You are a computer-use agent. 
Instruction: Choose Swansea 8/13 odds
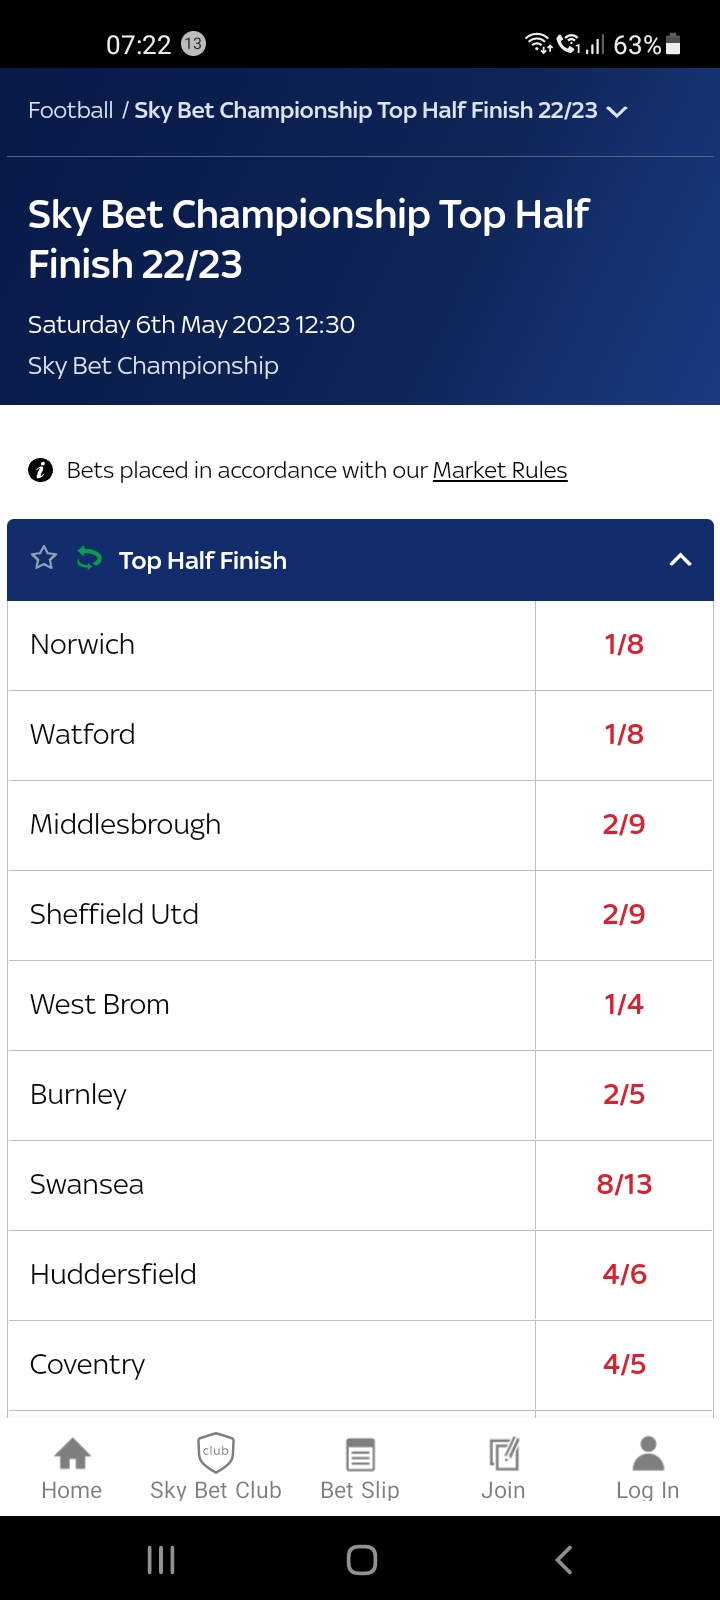click(624, 1185)
